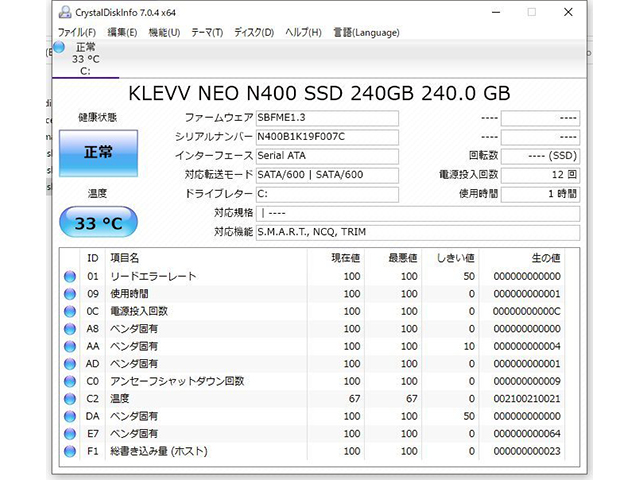Click raw value 000000000023
640x480 pixels.
coord(527,451)
